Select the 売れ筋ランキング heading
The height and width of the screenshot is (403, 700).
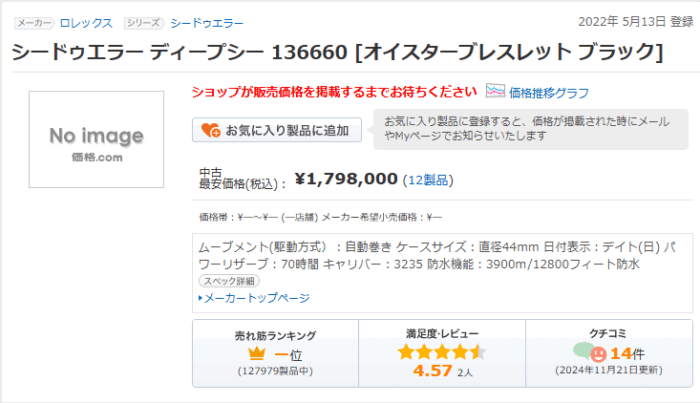click(x=275, y=335)
